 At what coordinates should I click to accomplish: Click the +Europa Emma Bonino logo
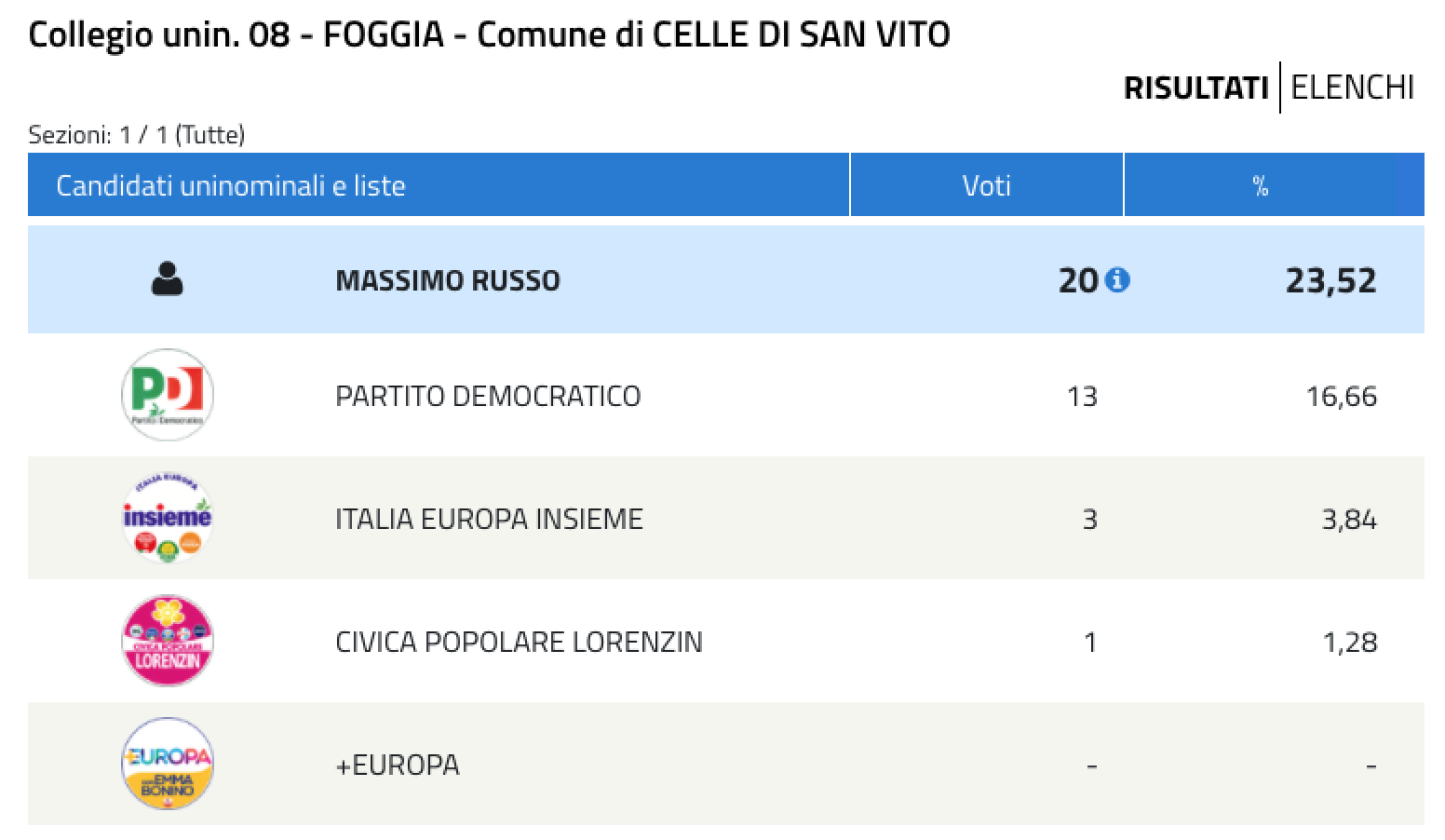168,765
